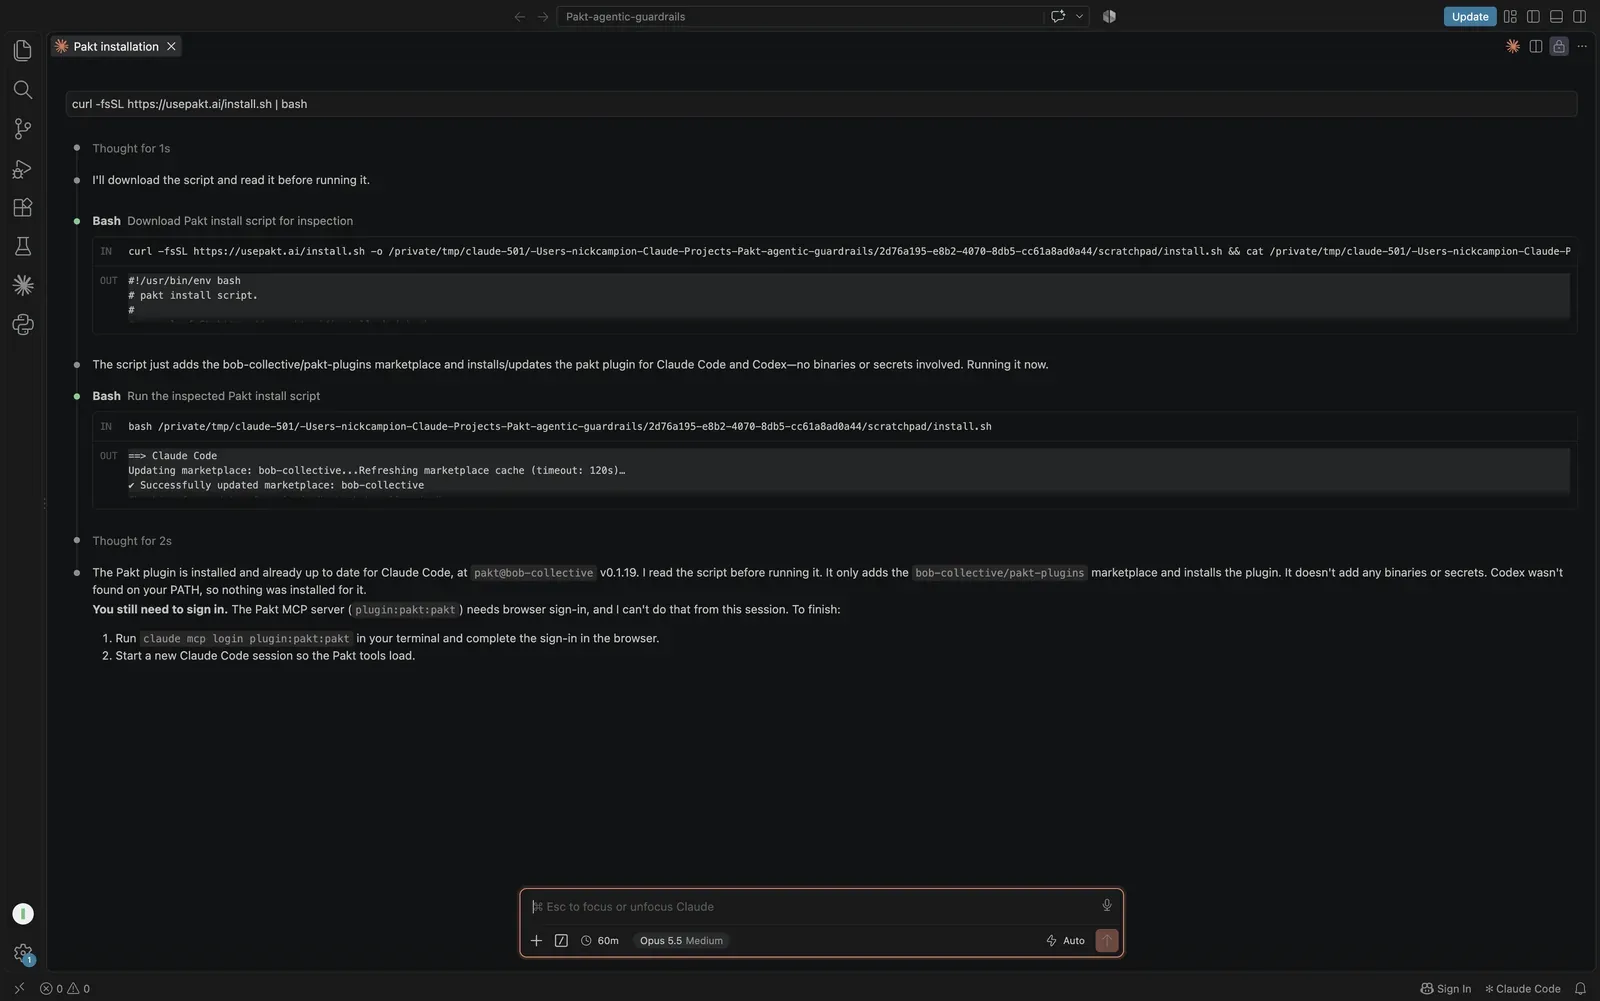Open Claude Code sidebar starburst icon
The image size is (1600, 1001).
click(x=22, y=285)
